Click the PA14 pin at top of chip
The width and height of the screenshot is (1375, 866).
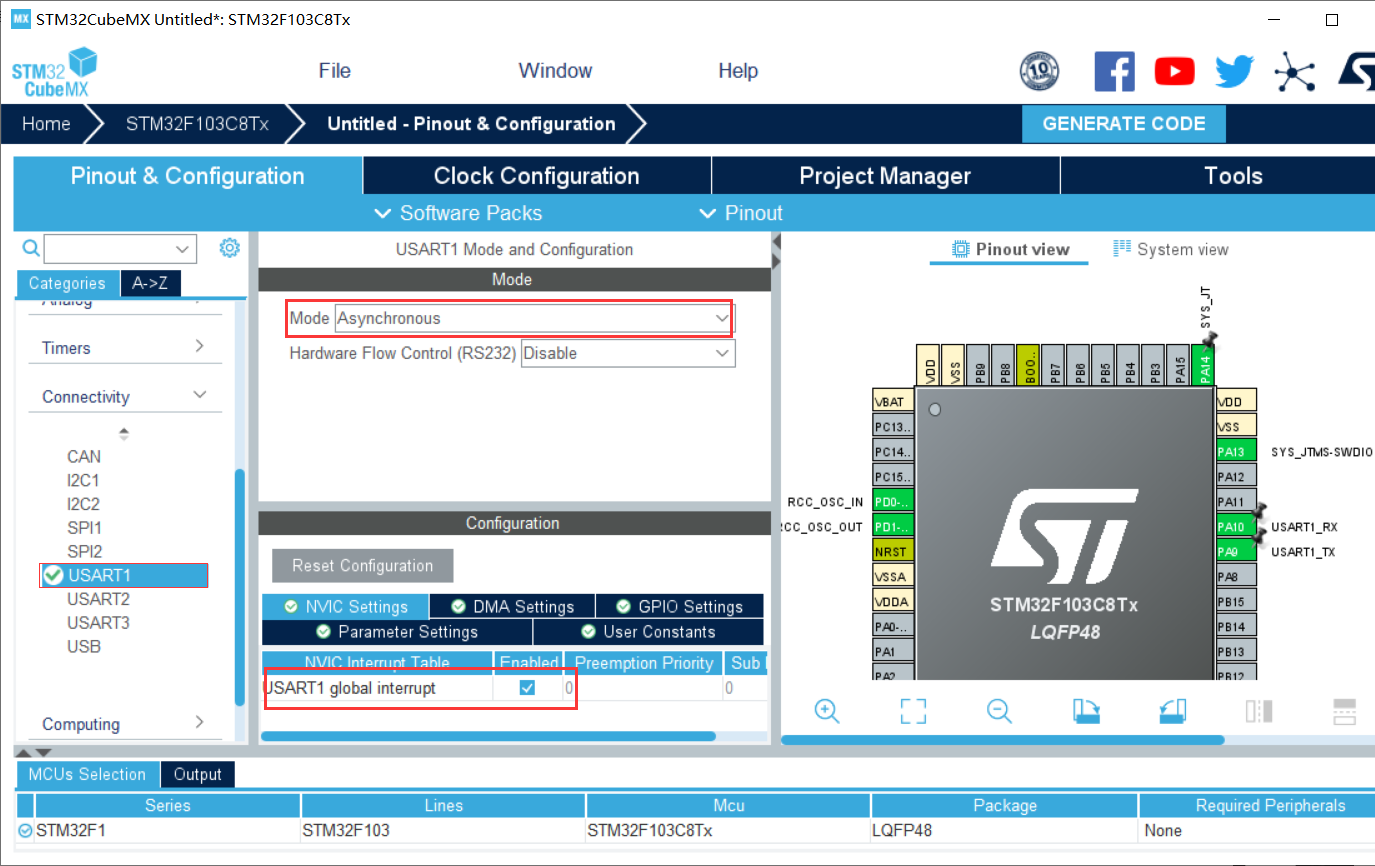click(x=1204, y=366)
